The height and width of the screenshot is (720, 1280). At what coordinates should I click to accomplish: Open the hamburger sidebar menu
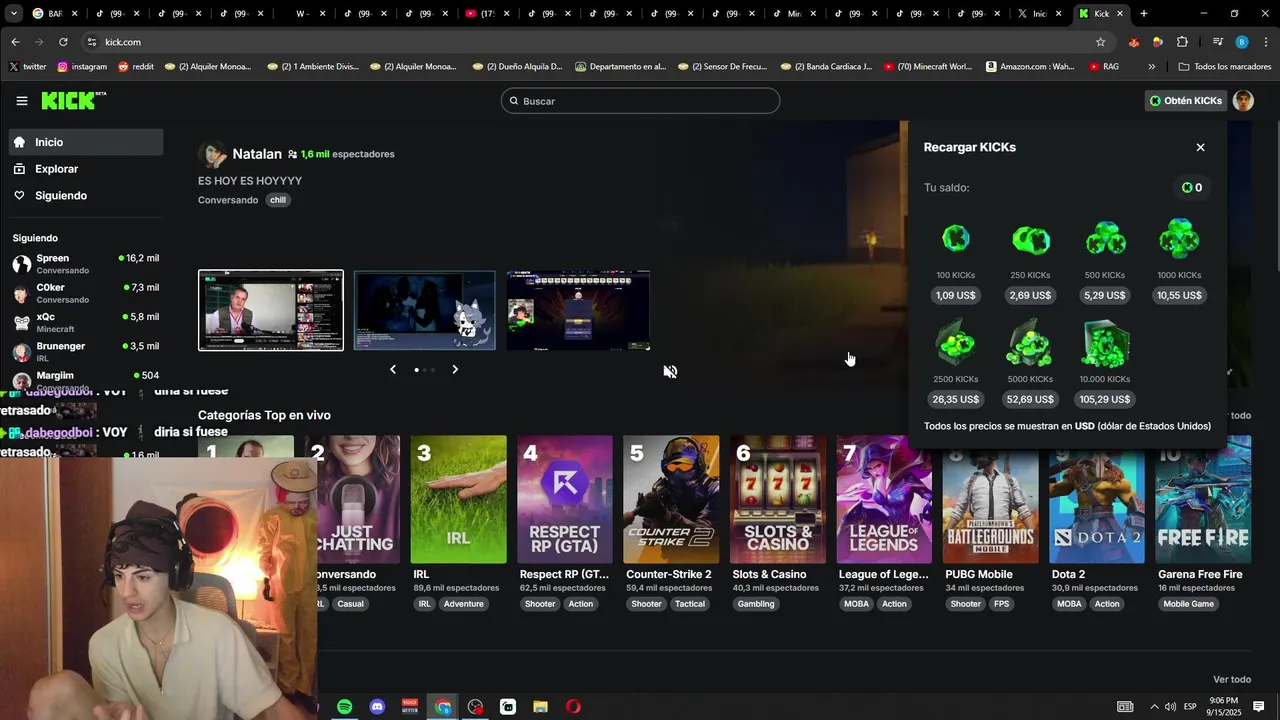point(22,101)
